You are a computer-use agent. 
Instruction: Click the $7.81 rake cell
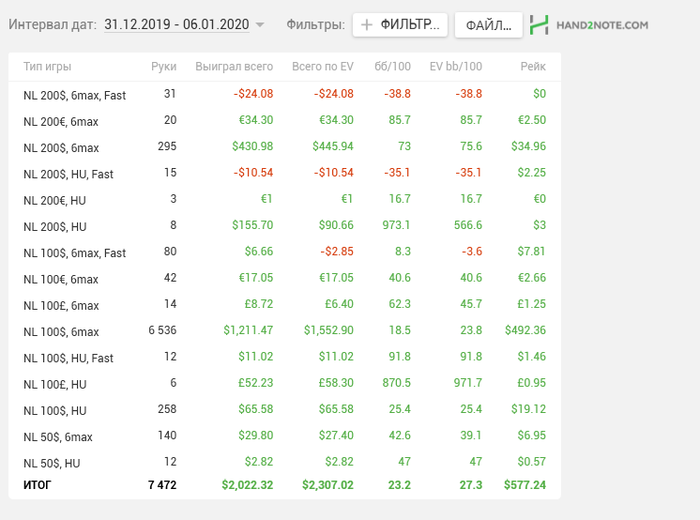coord(531,251)
